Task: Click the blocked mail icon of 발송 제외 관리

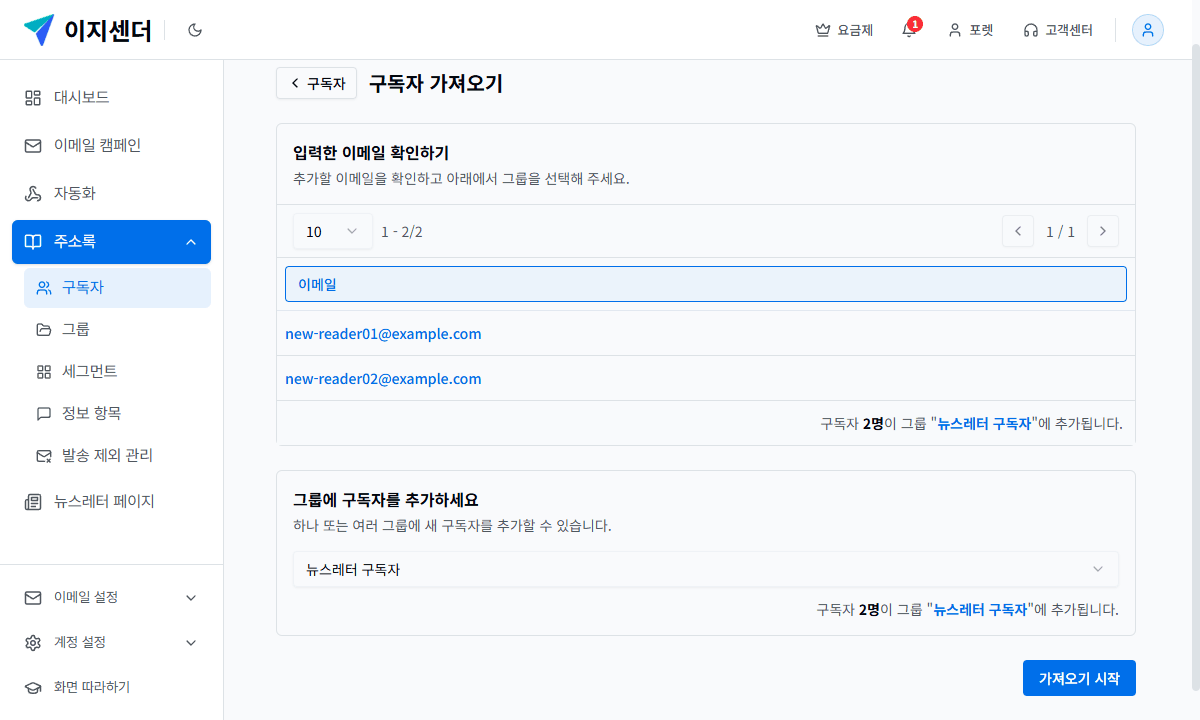Action: [x=44, y=456]
